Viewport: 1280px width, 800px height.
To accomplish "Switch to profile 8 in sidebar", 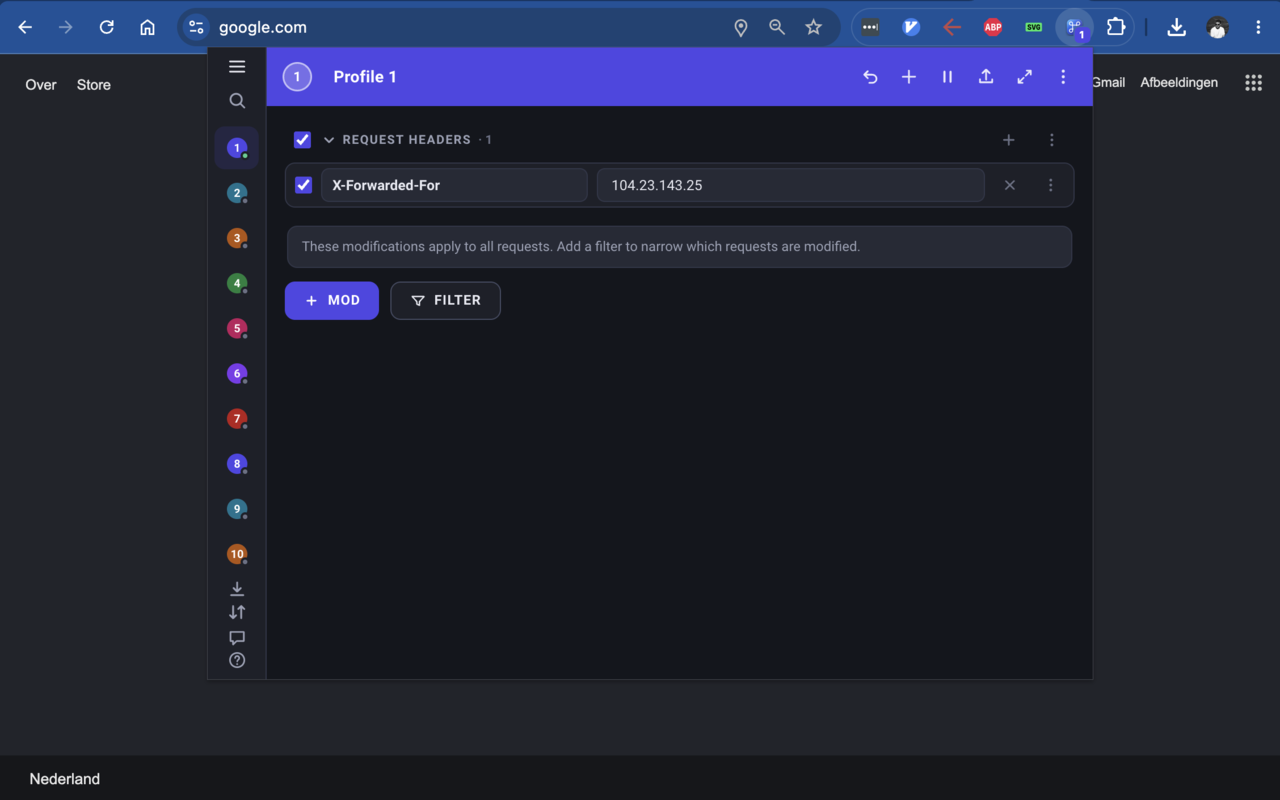I will (237, 463).
